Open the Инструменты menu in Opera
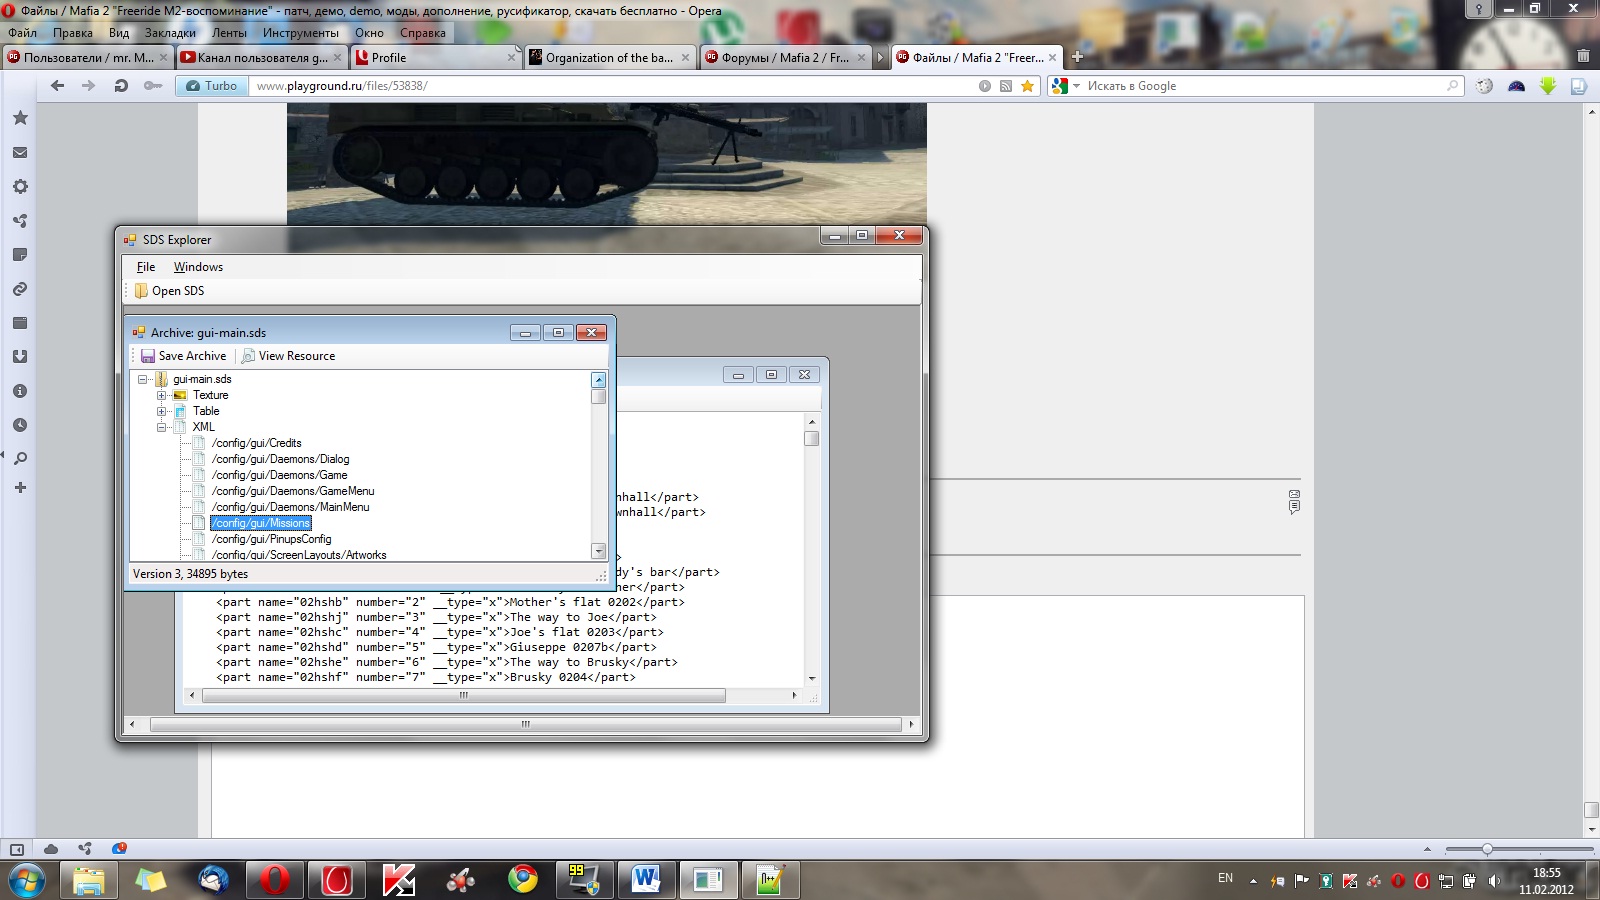The height and width of the screenshot is (900, 1600). [301, 33]
